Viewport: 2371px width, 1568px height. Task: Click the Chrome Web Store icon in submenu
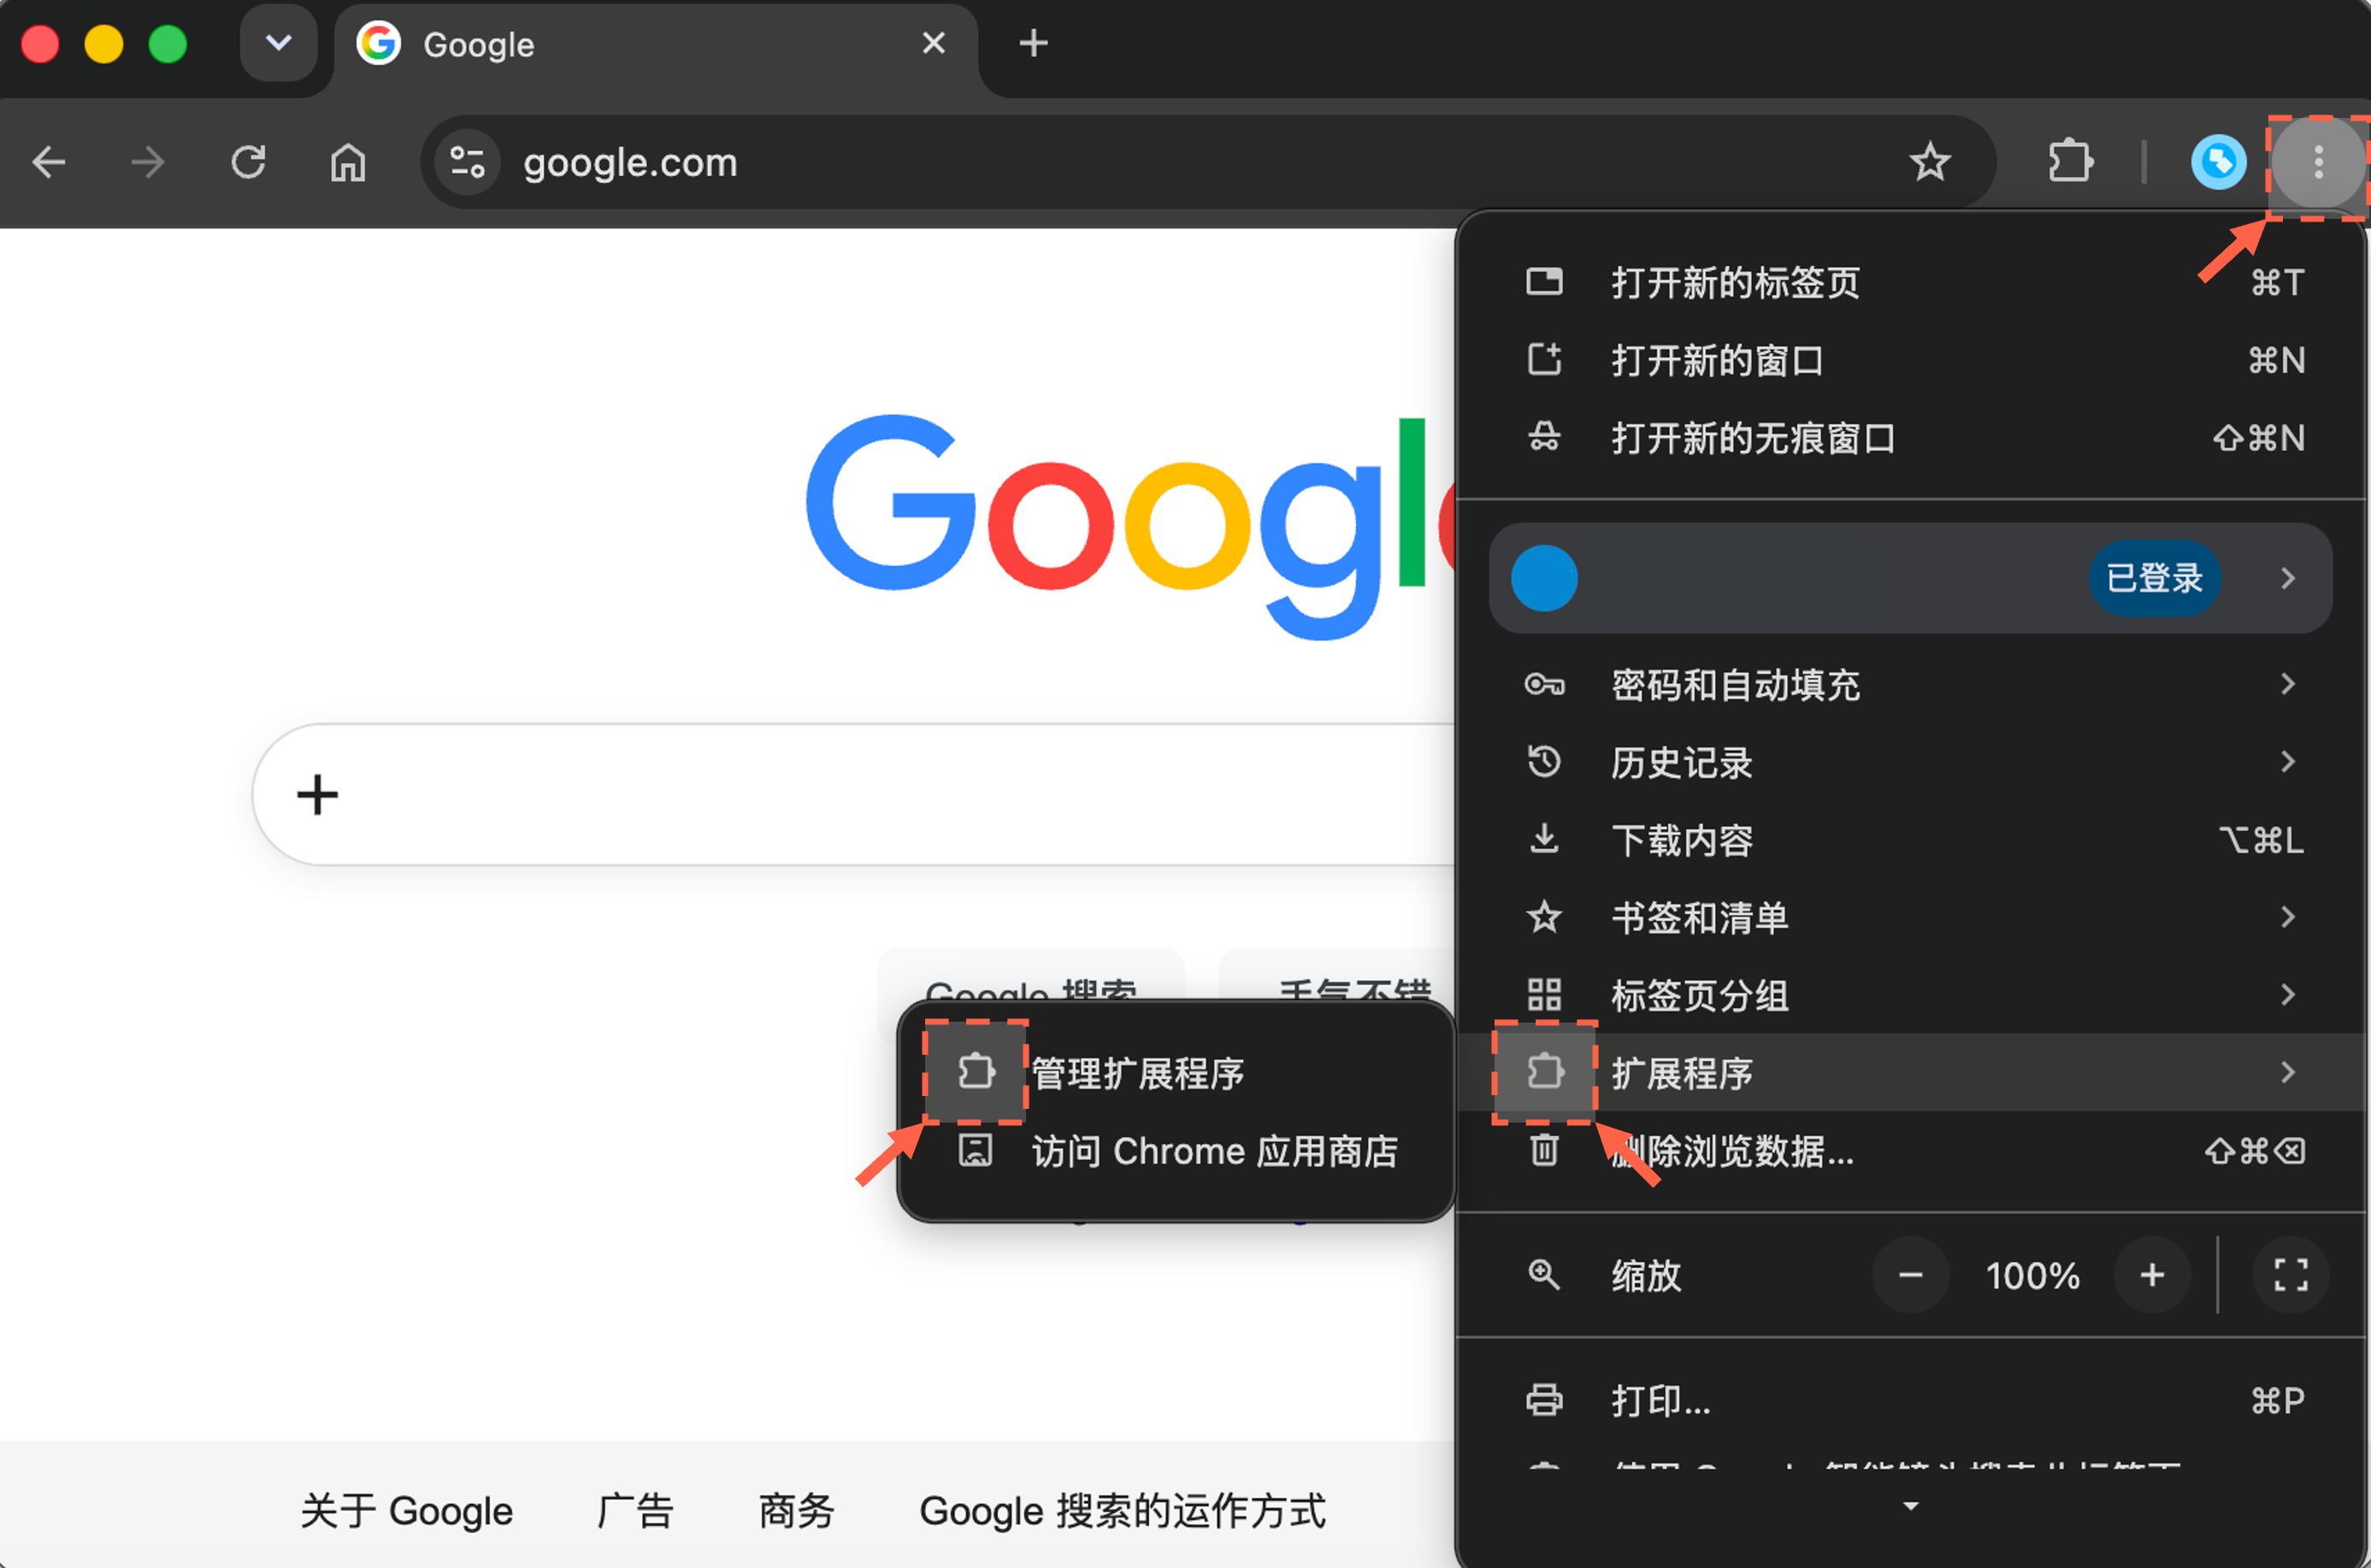[975, 1151]
